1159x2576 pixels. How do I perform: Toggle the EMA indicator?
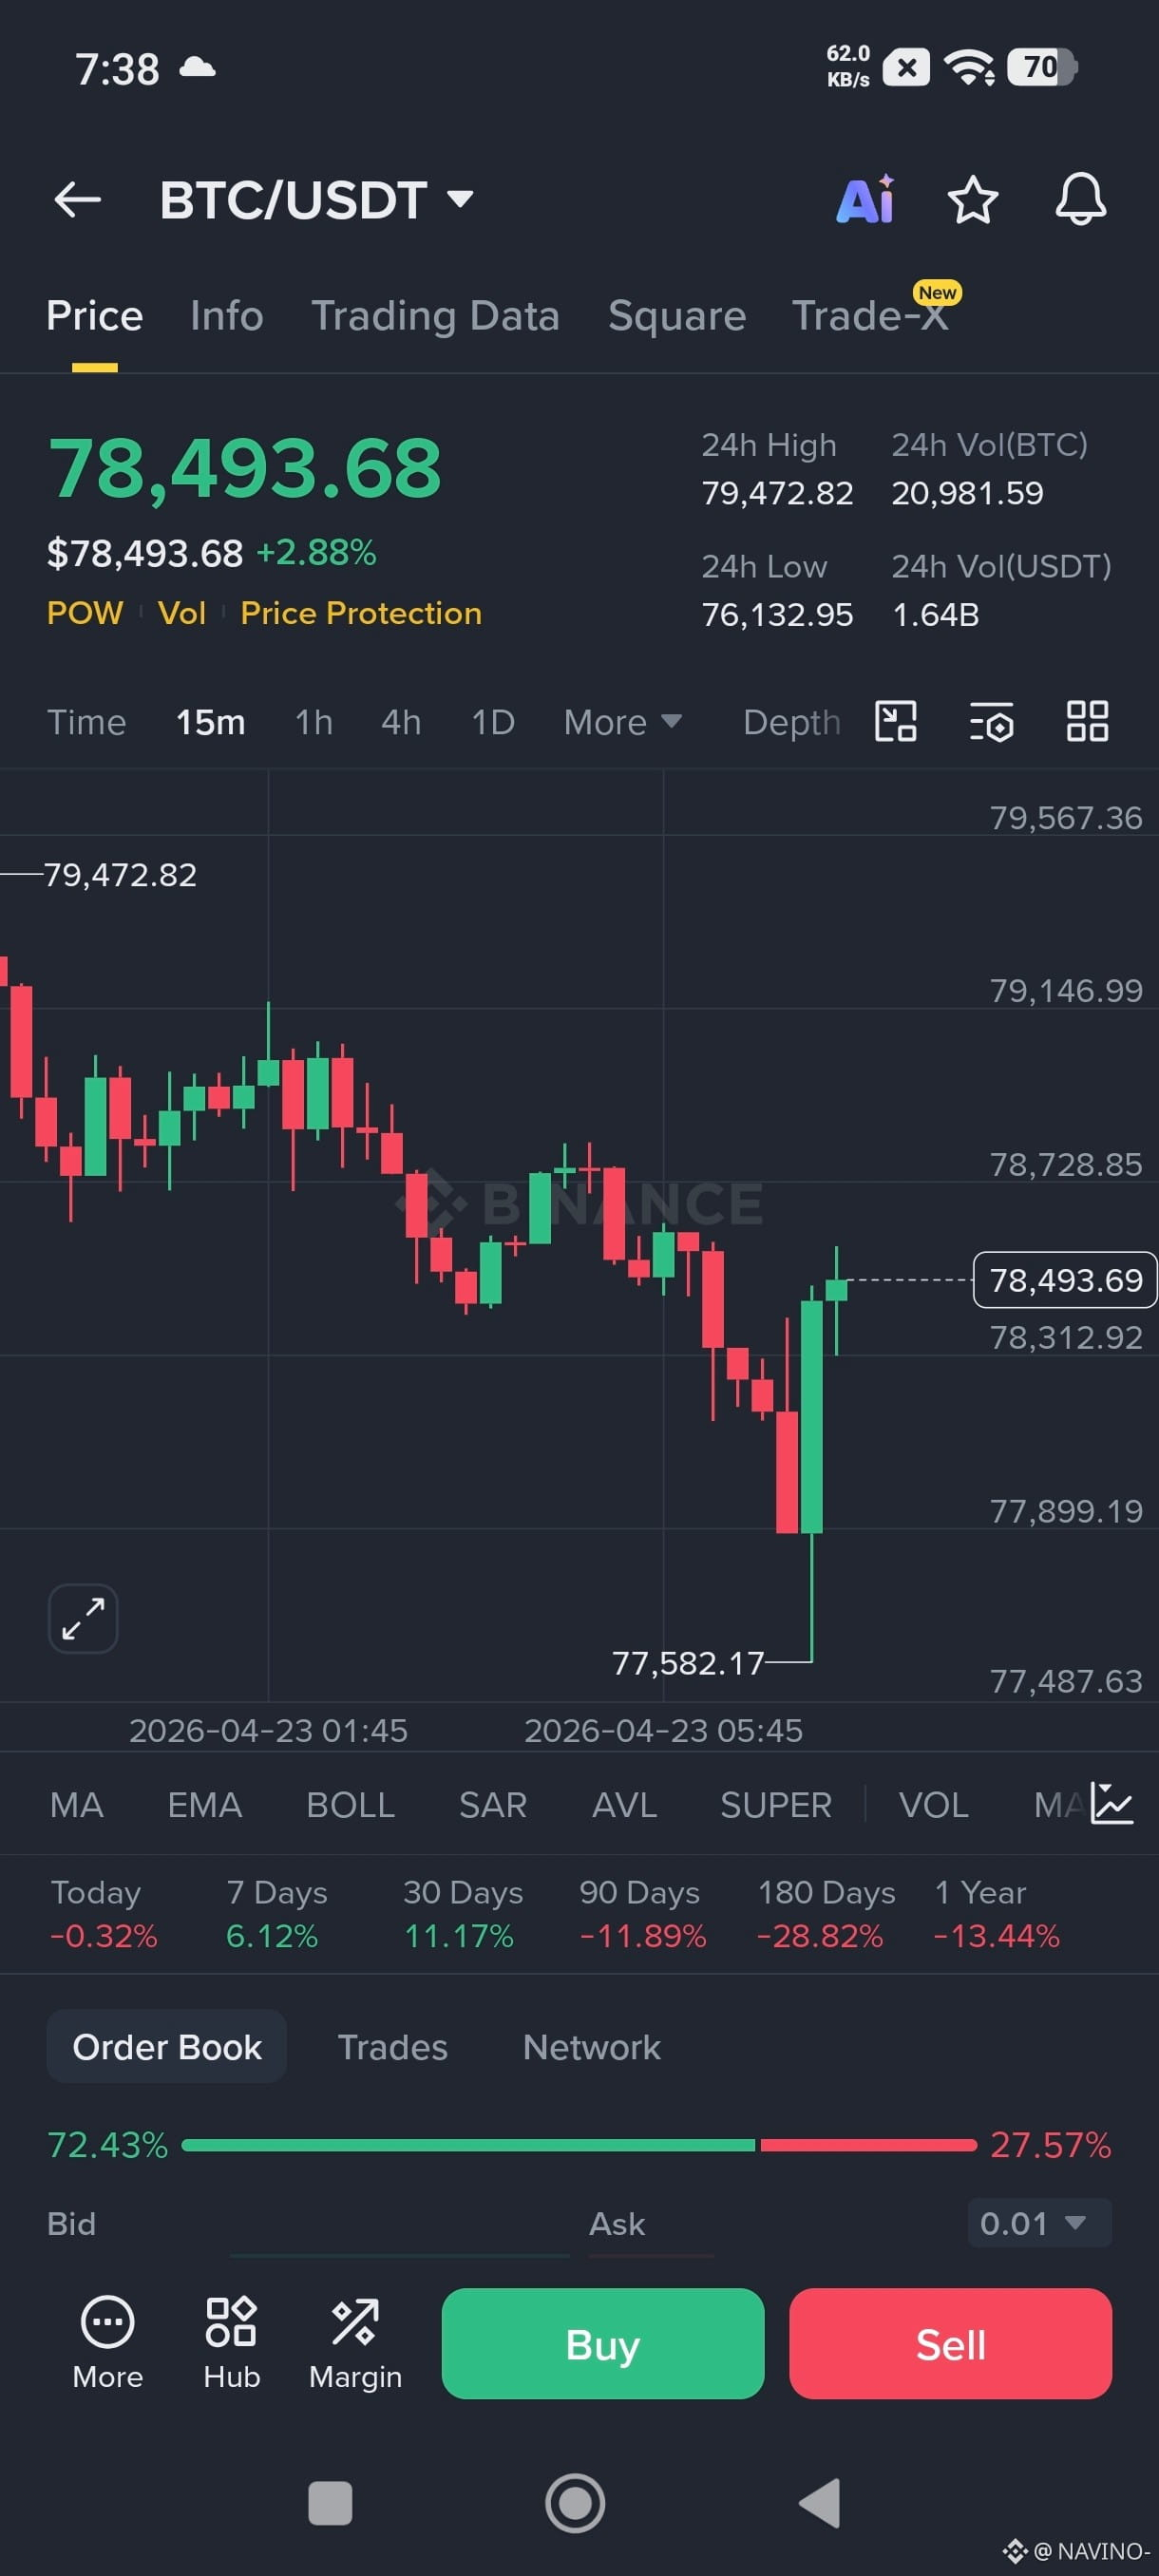(205, 1805)
